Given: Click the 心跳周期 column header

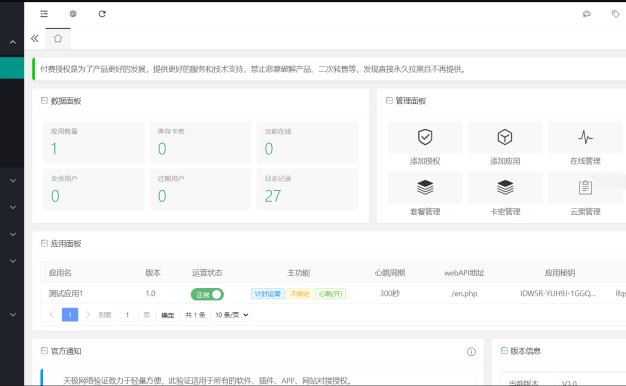Looking at the screenshot, I should click(x=390, y=273).
